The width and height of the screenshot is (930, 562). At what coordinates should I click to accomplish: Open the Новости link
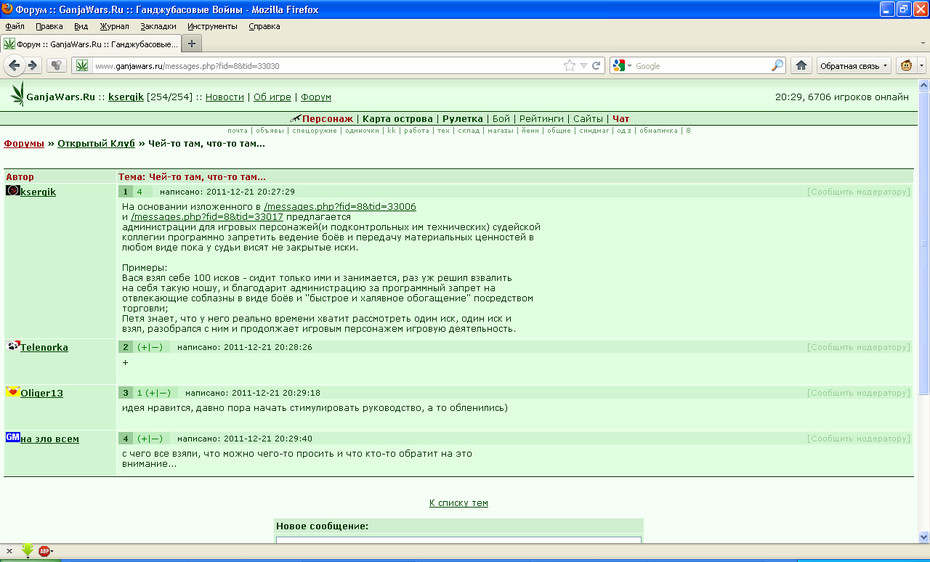(x=224, y=97)
